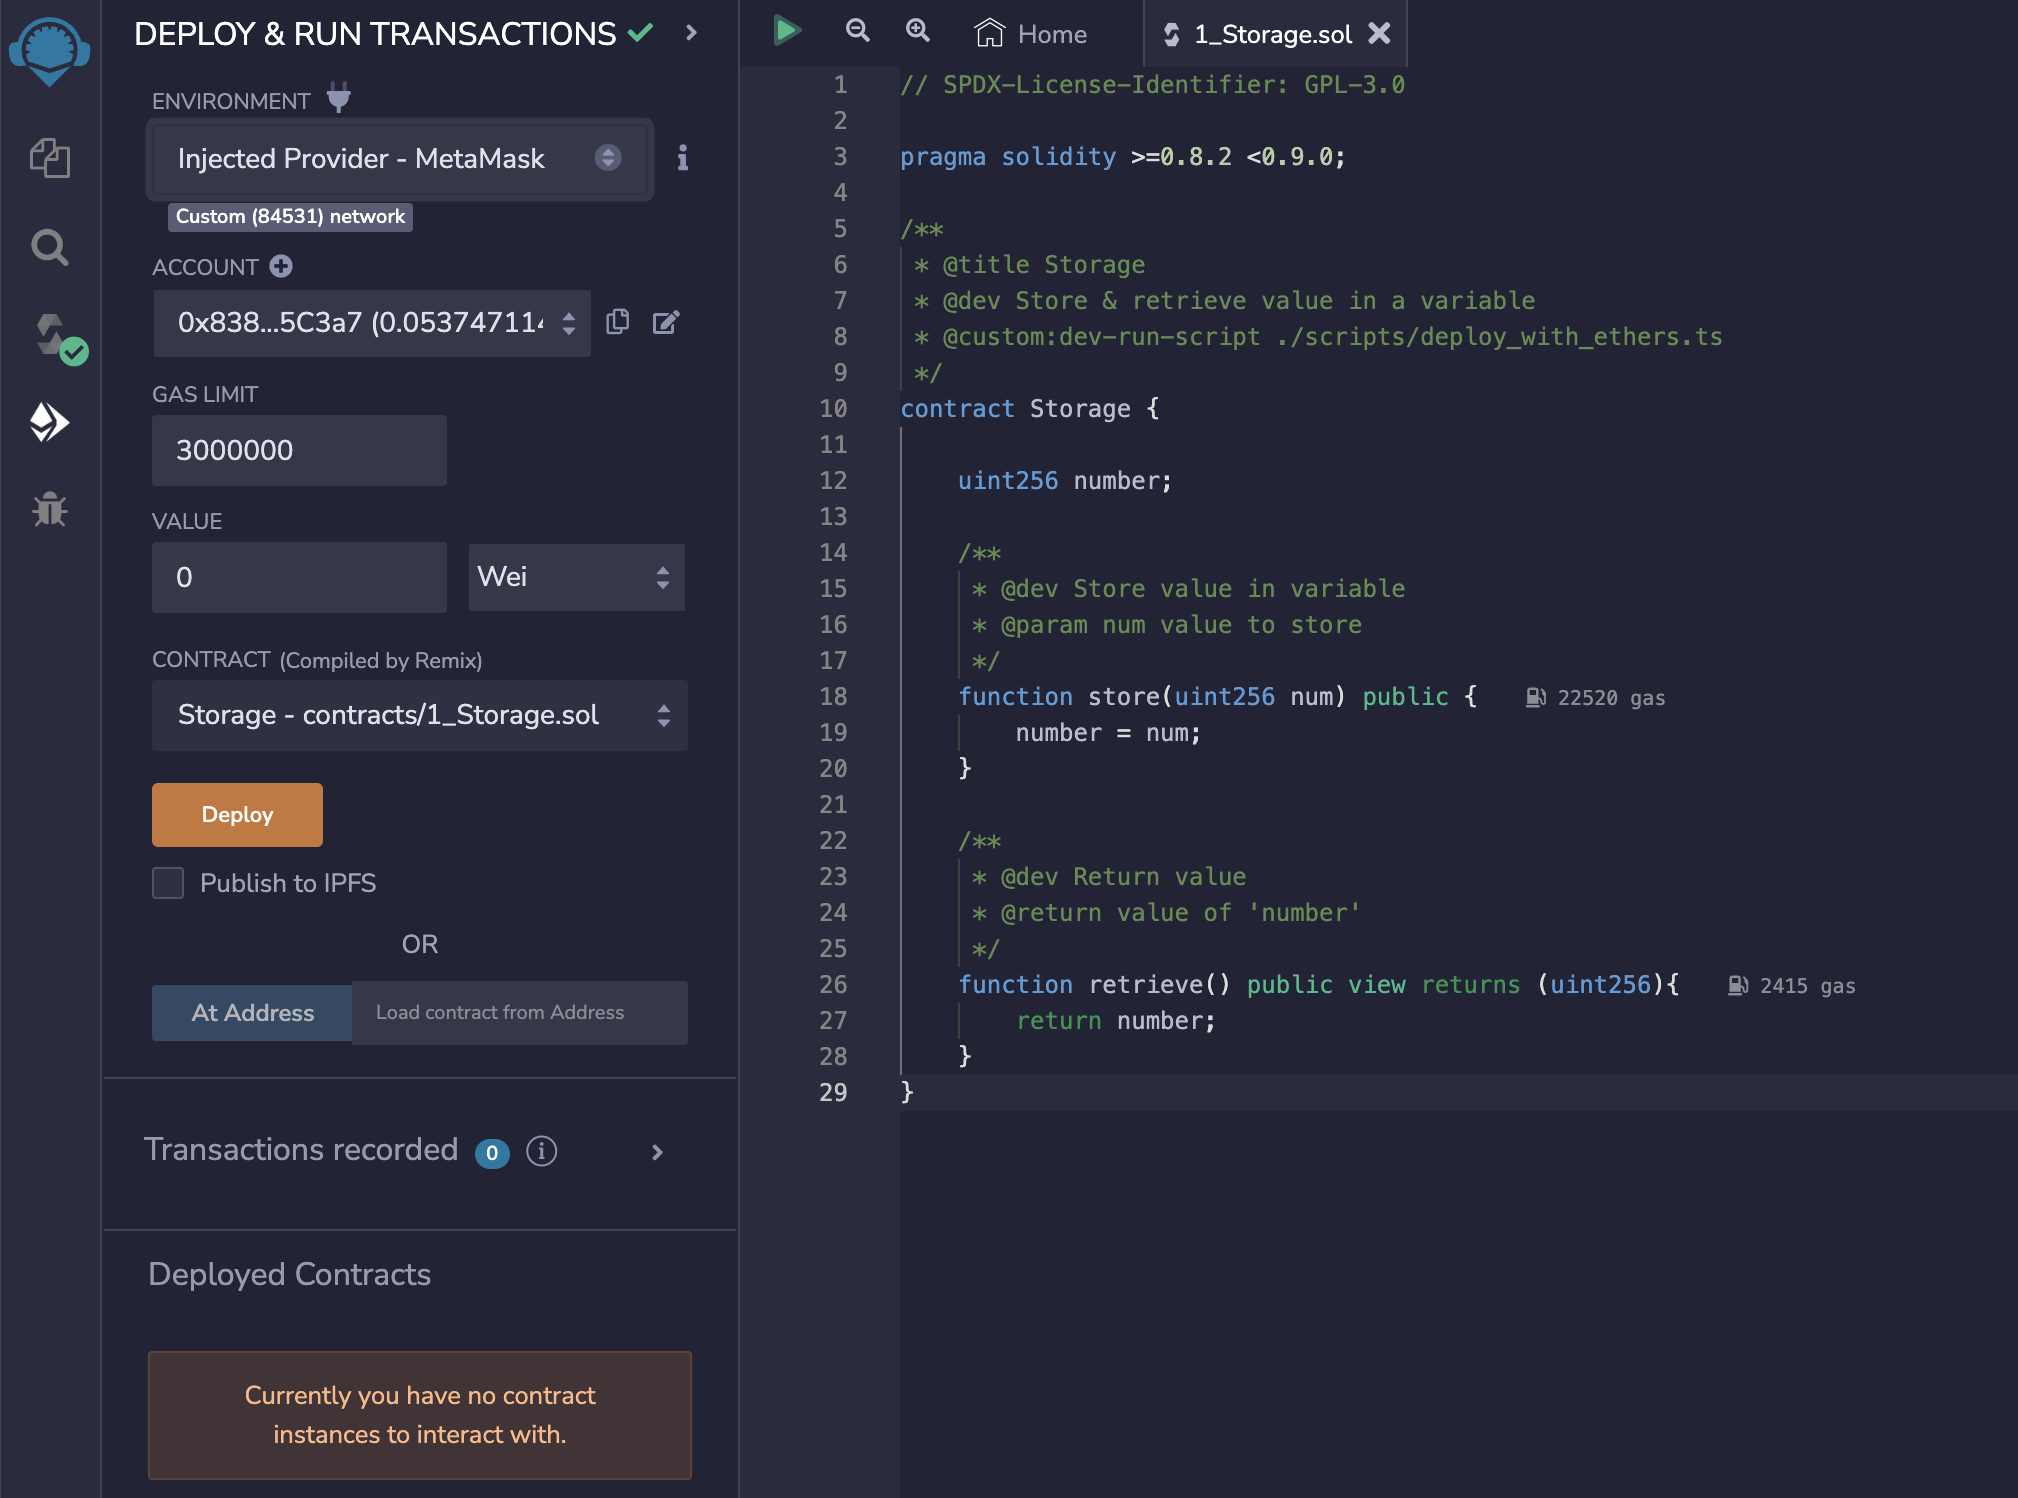This screenshot has width=2018, height=1498.
Task: Open the Storage contract selection dropdown
Action: point(419,715)
